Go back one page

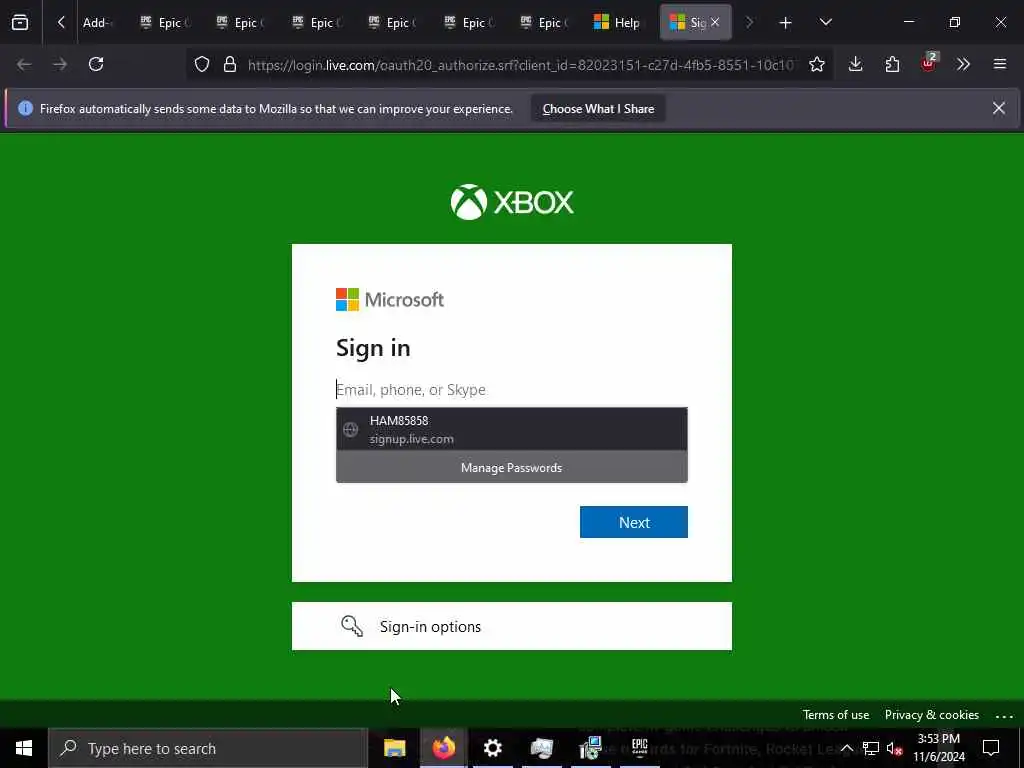click(x=24, y=64)
